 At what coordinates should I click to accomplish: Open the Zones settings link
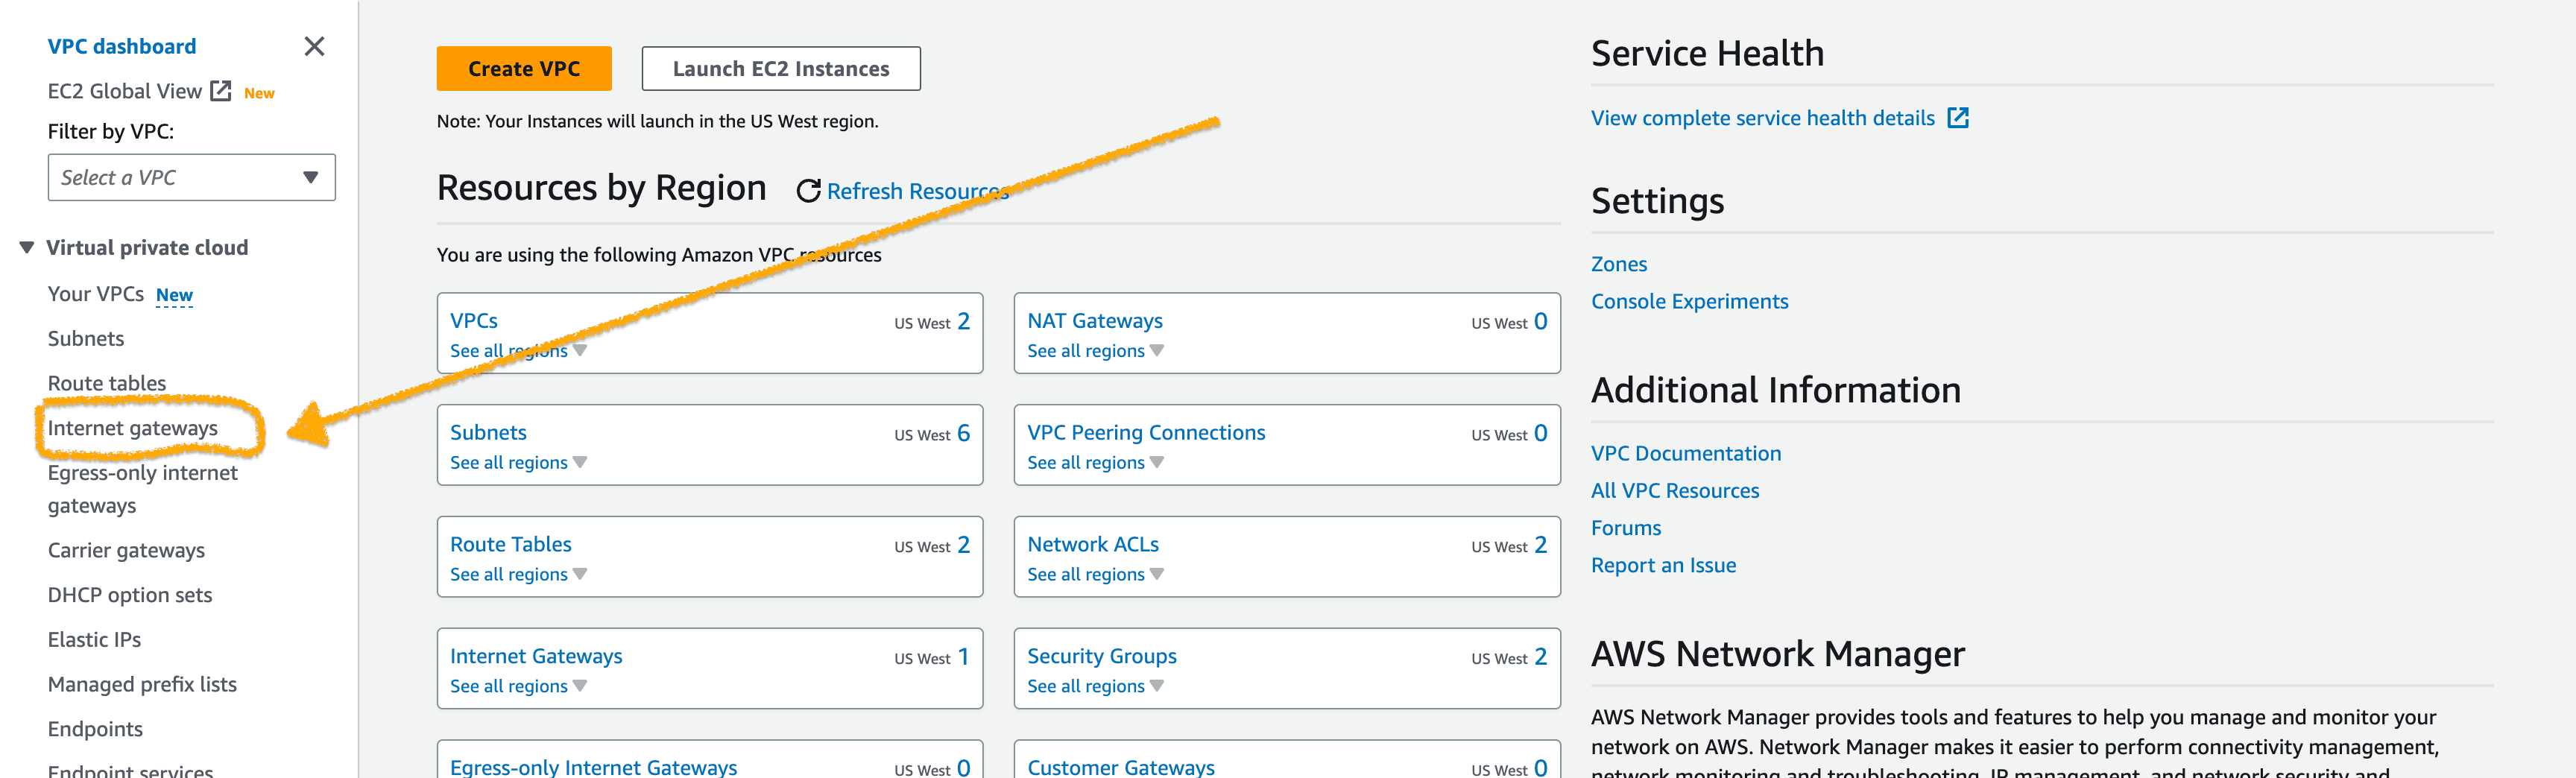pos(1618,264)
